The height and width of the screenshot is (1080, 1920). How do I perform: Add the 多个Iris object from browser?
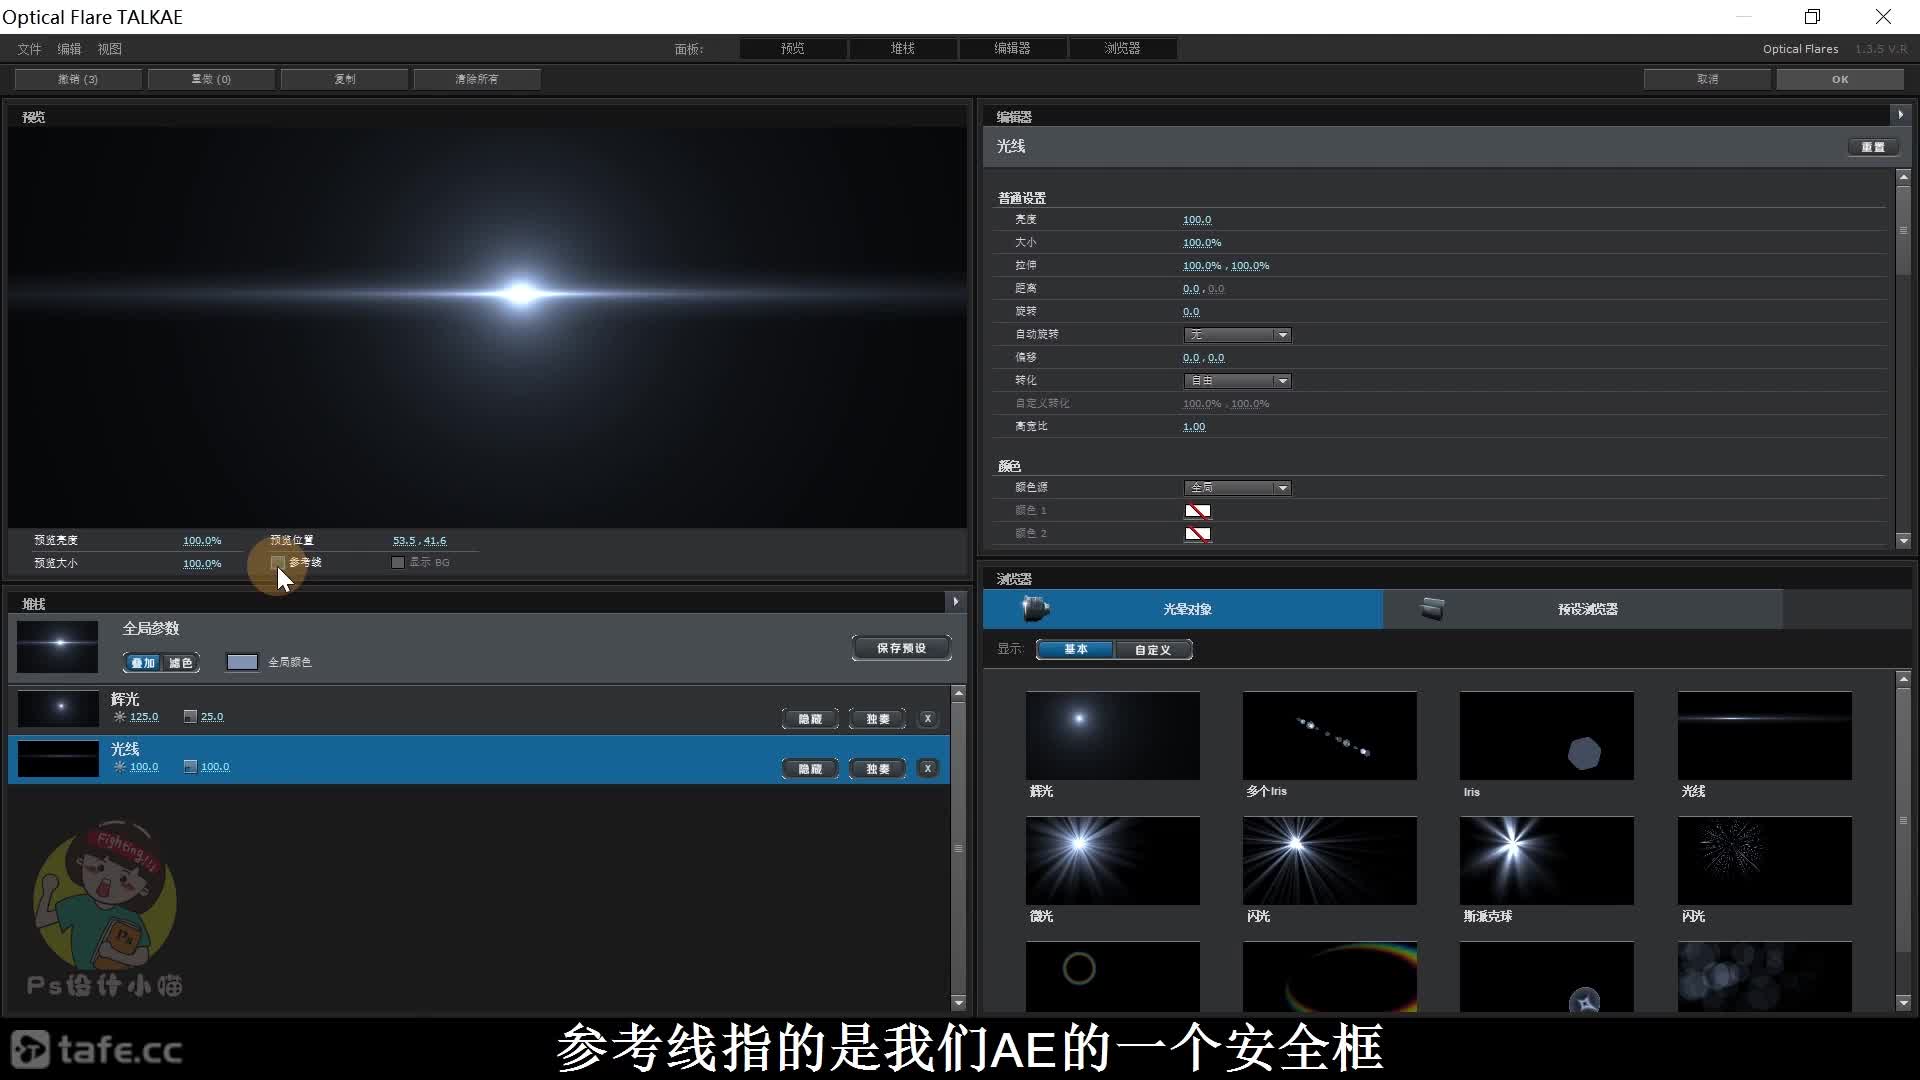(x=1329, y=735)
